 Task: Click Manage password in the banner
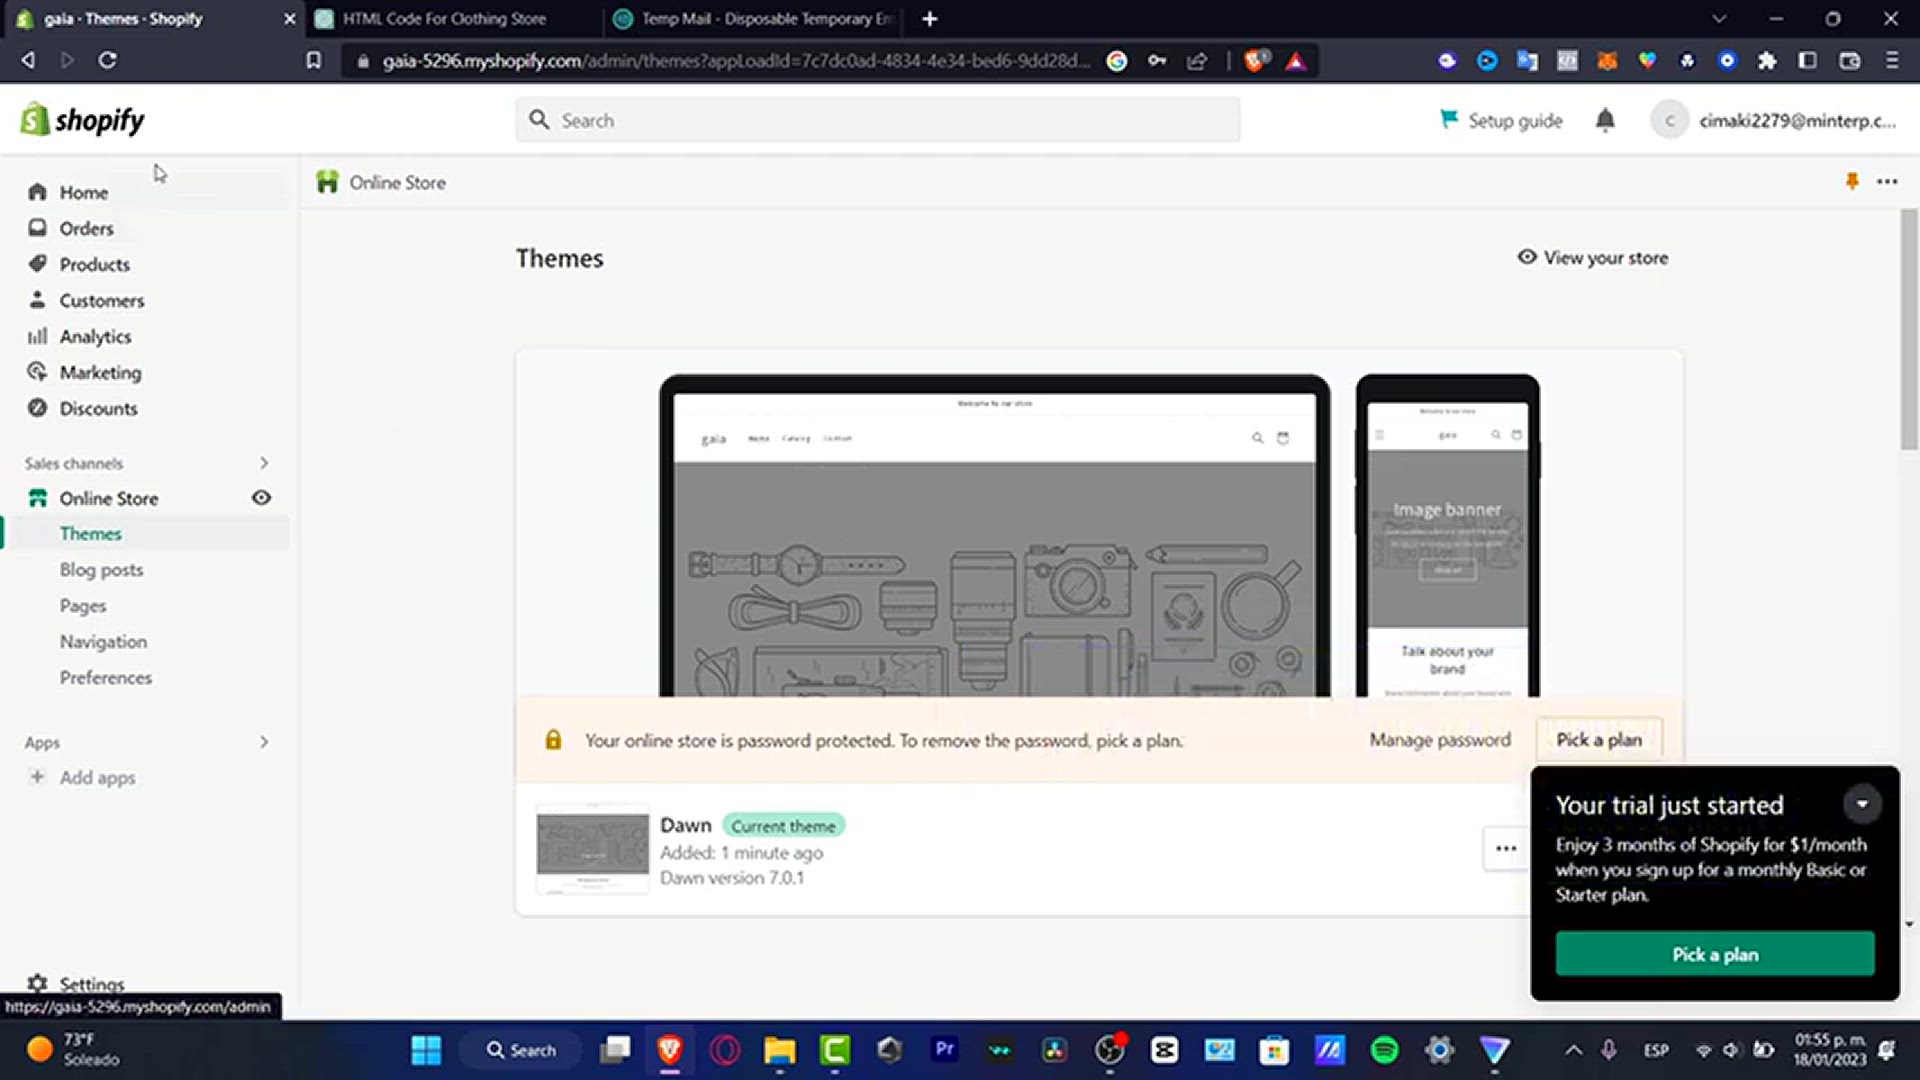1440,740
